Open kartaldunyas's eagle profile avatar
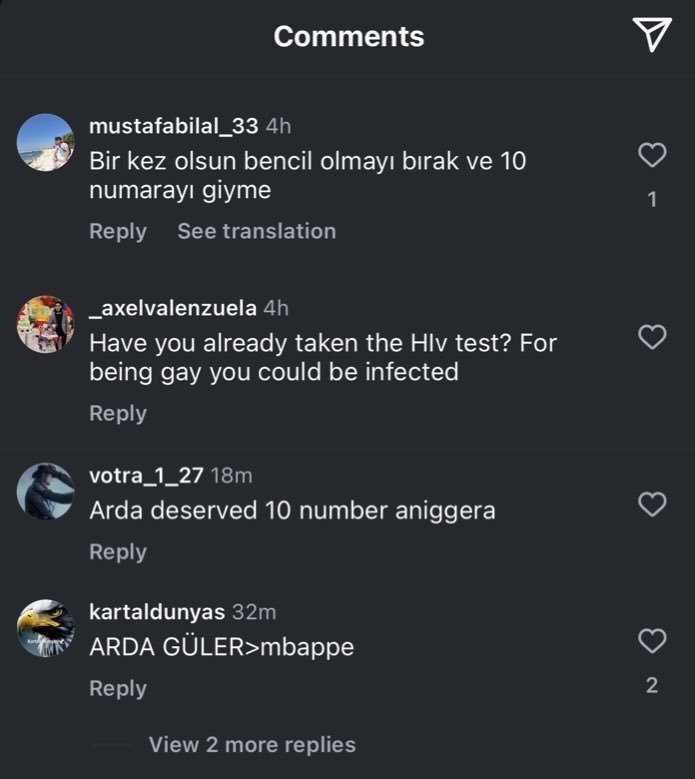Screen dimensions: 695x779 tap(46, 628)
